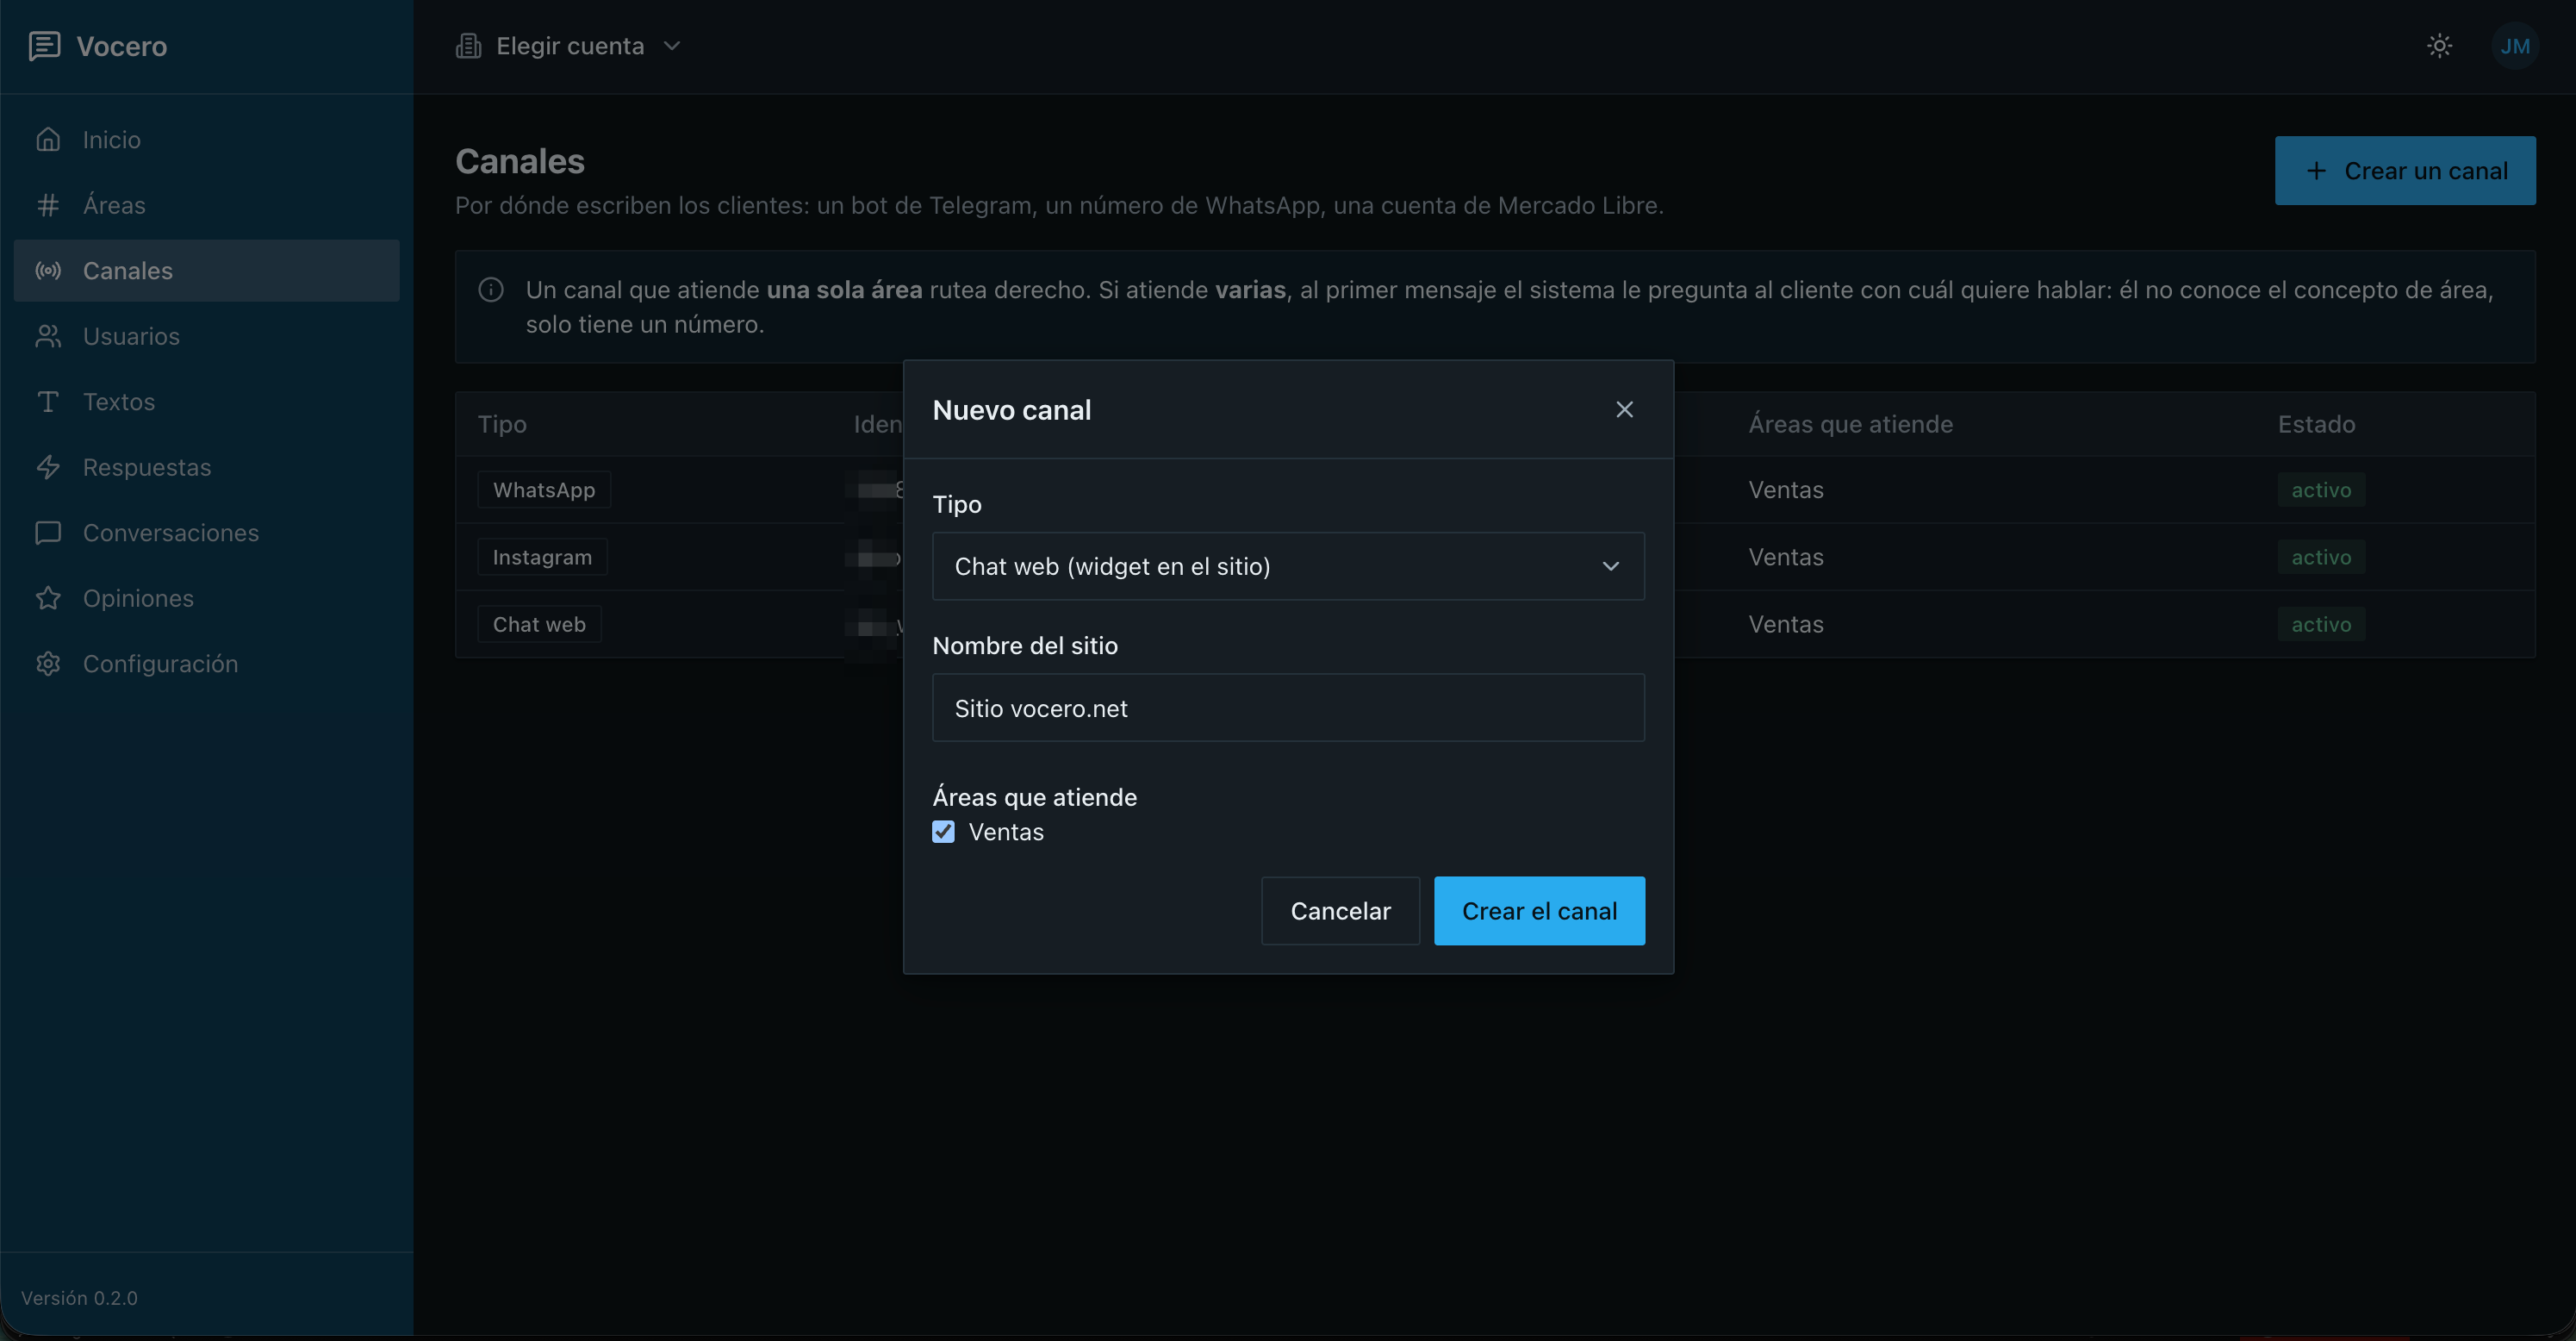Expand the Elegir cuenta account selector
The height and width of the screenshot is (1341, 2576).
click(x=569, y=46)
